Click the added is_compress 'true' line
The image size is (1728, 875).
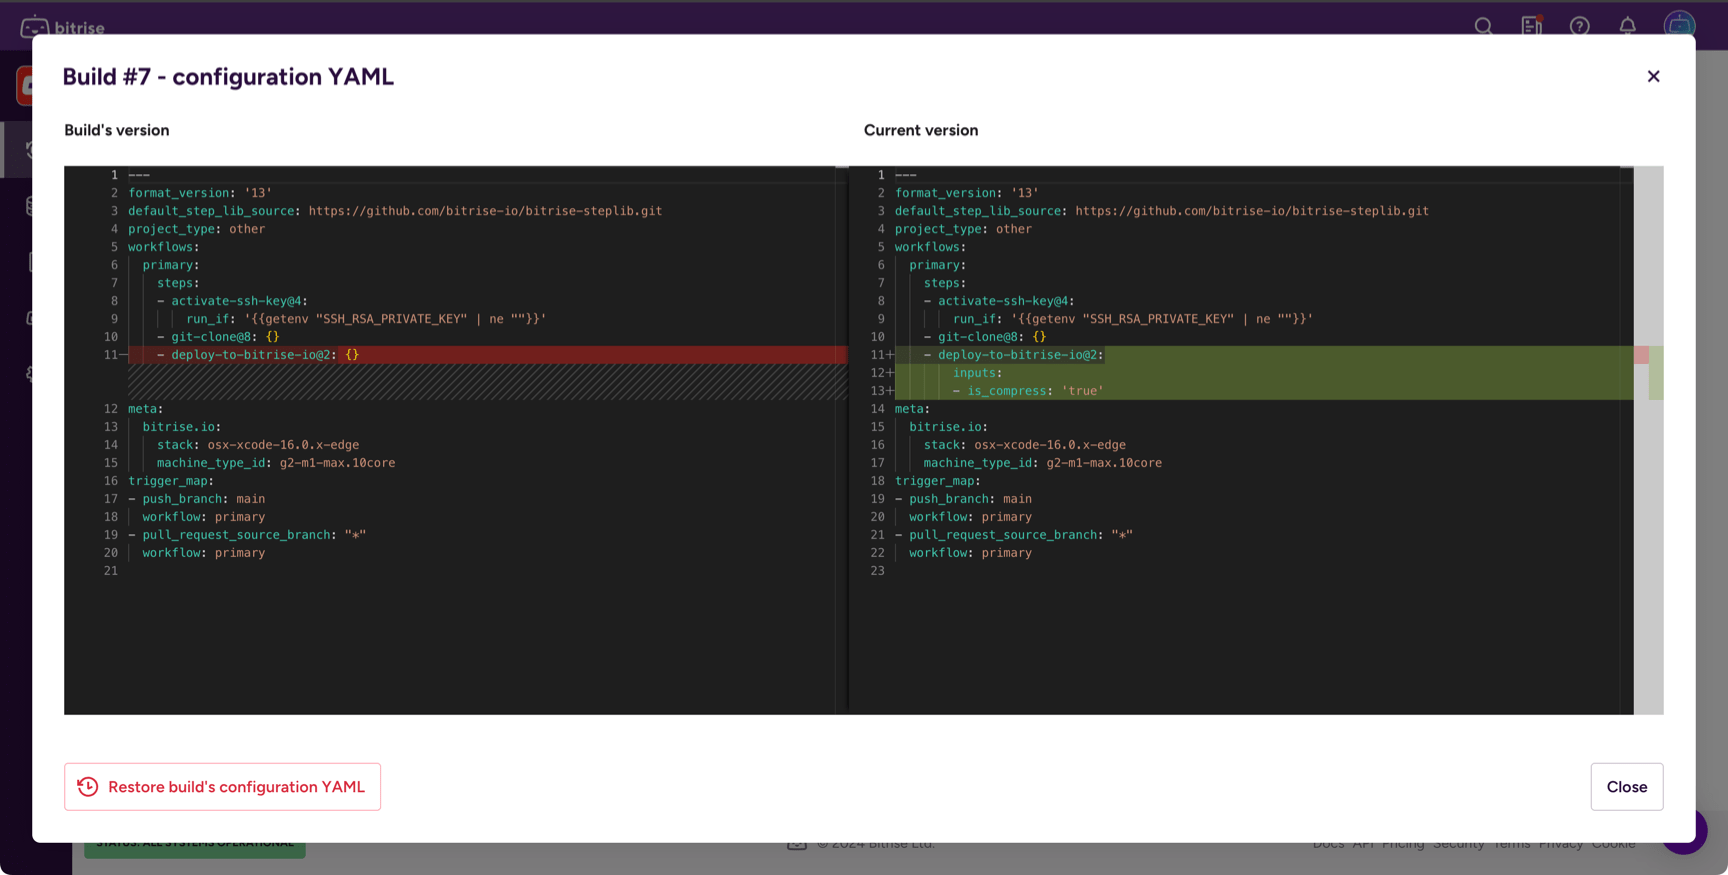(x=1264, y=391)
